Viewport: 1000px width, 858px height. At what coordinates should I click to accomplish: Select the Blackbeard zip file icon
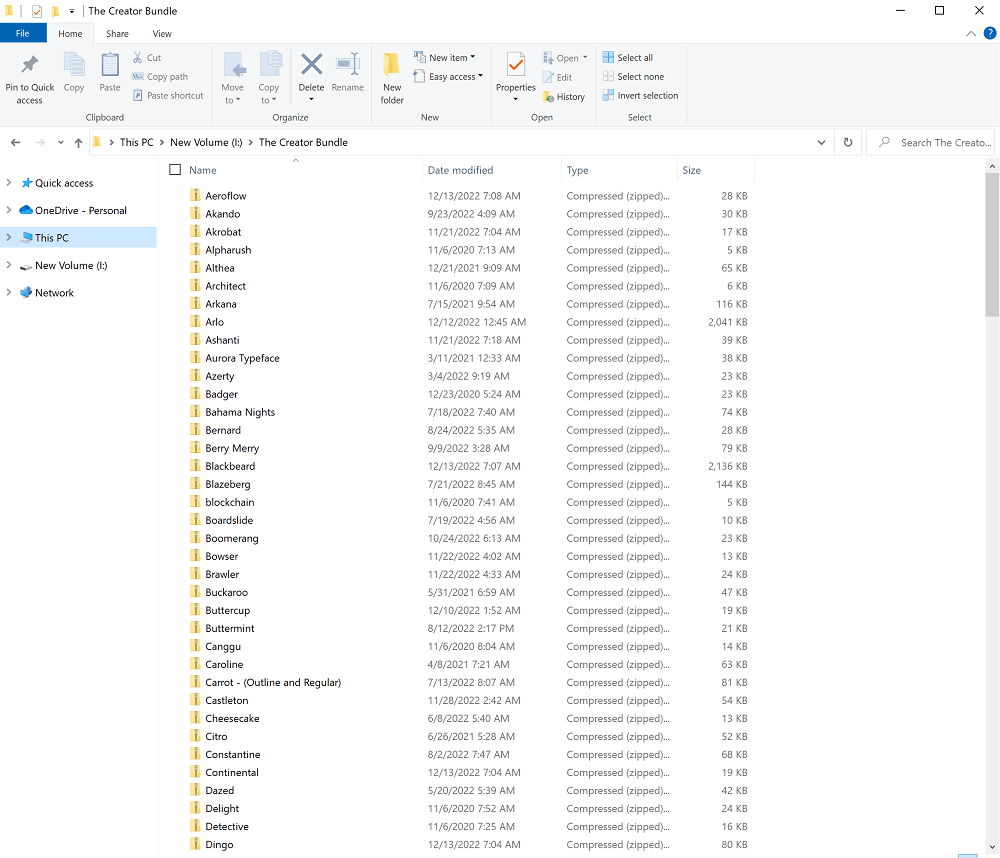point(195,466)
